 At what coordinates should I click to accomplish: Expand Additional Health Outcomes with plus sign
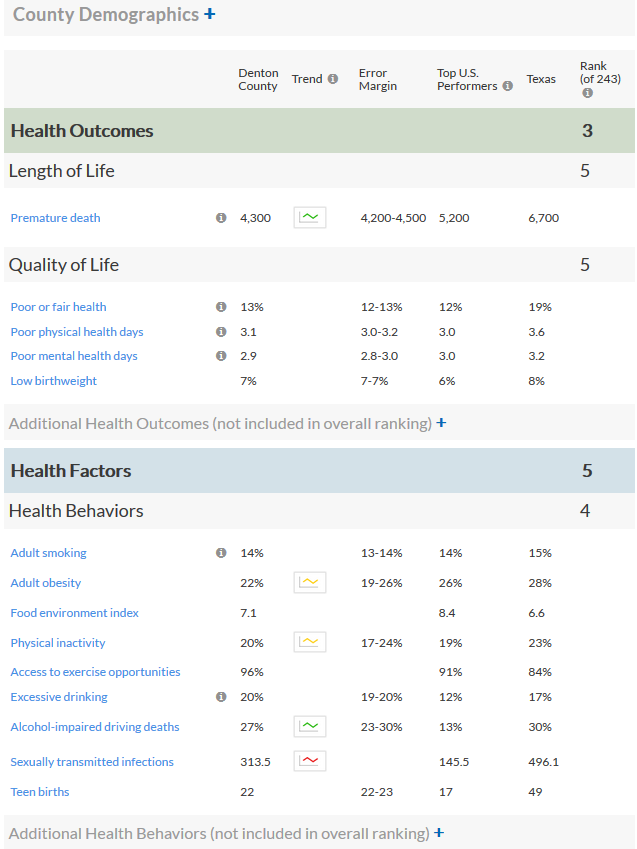(x=441, y=423)
